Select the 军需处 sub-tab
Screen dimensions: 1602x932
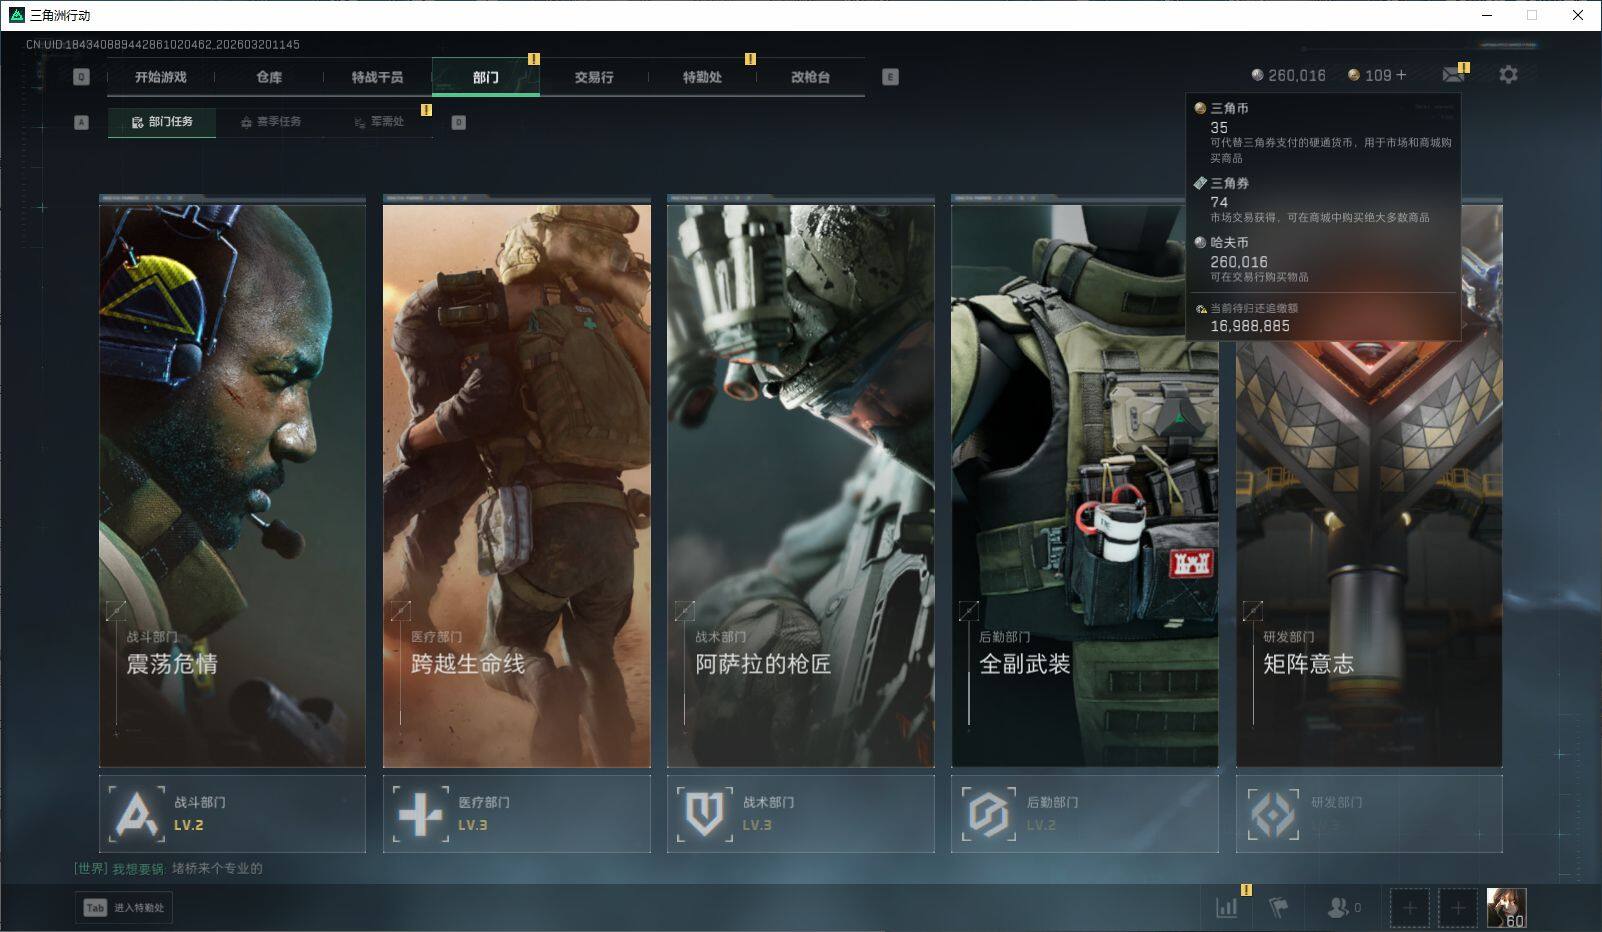[x=379, y=122]
